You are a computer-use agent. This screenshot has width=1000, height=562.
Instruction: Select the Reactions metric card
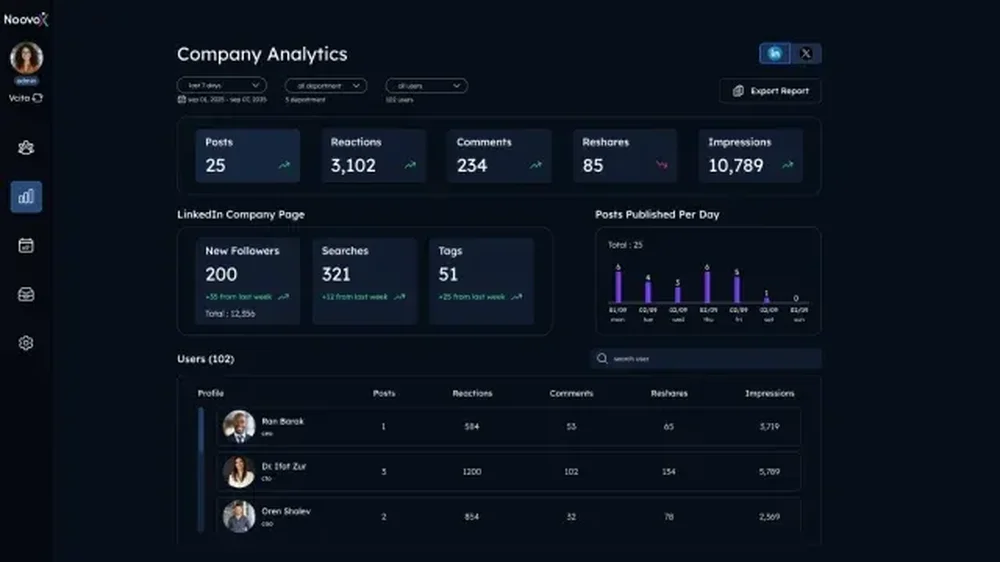(374, 156)
